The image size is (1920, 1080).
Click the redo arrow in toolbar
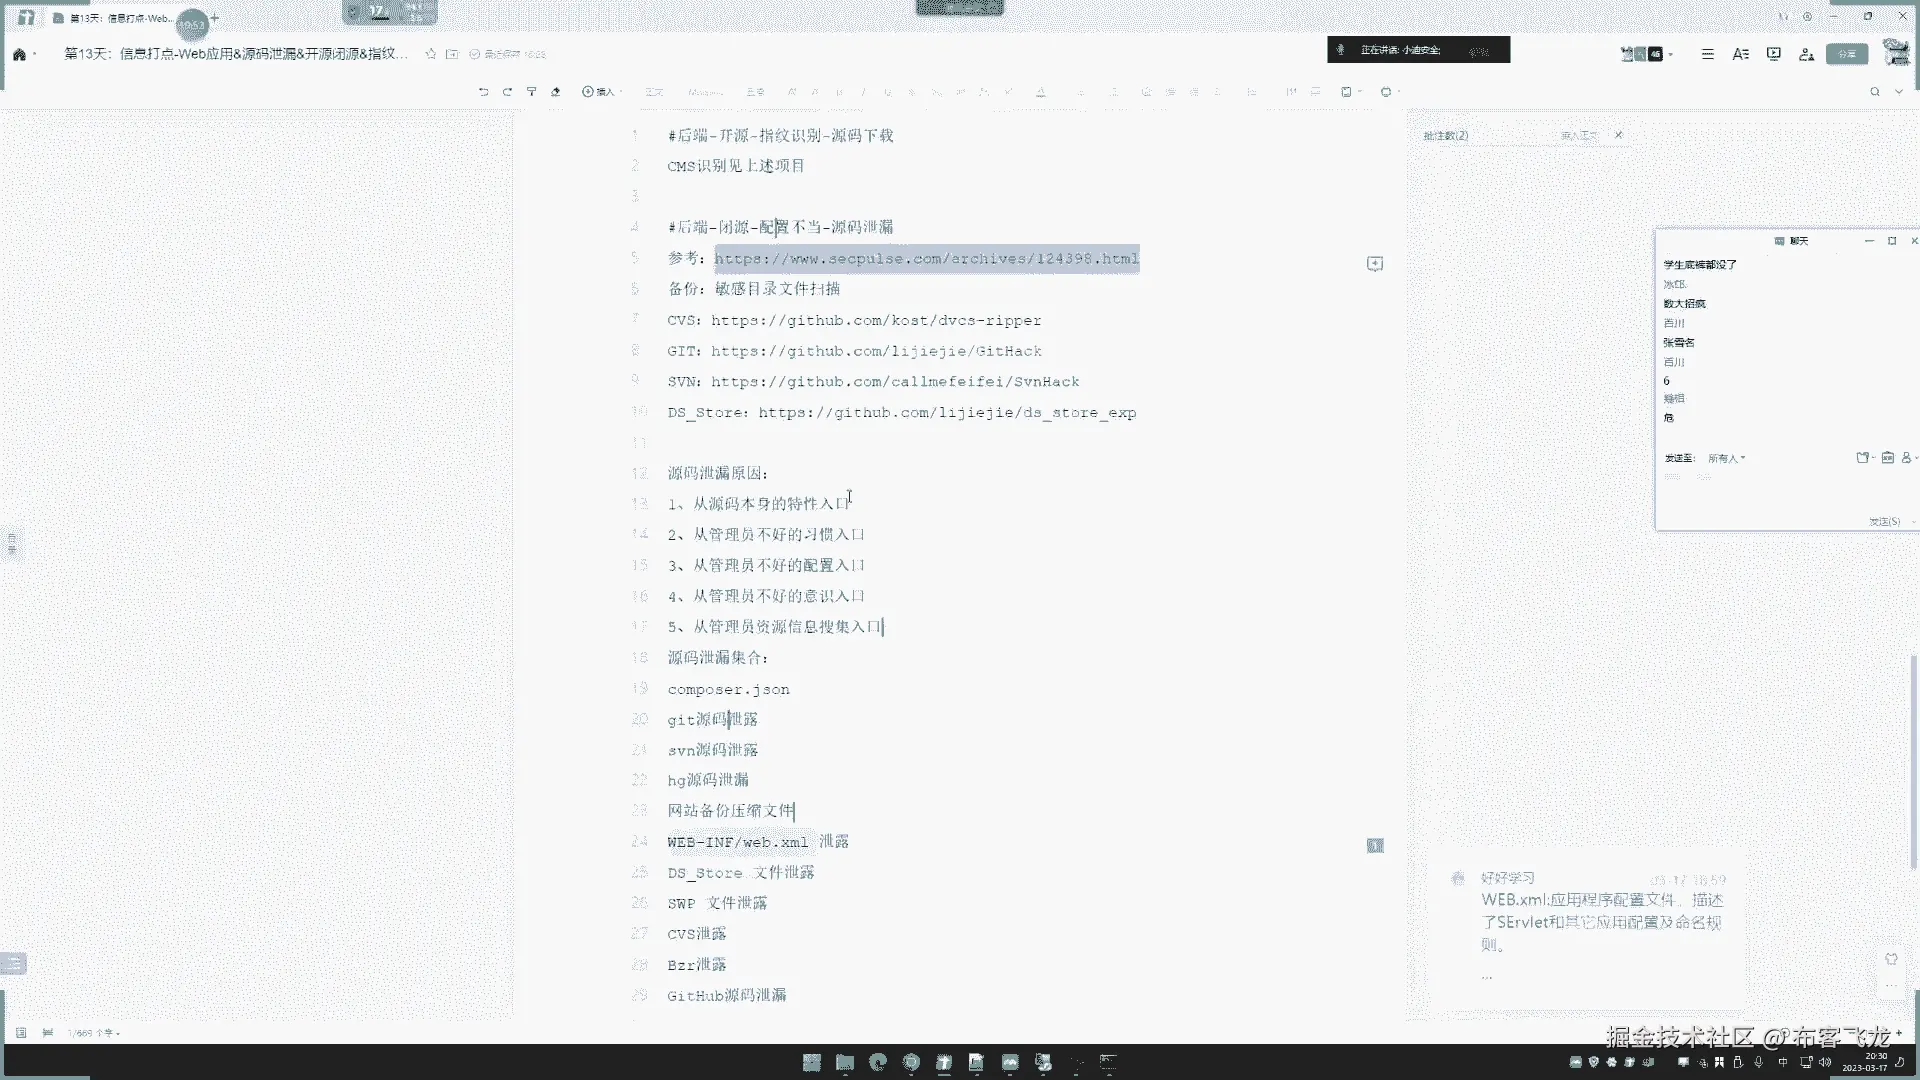pos(507,91)
